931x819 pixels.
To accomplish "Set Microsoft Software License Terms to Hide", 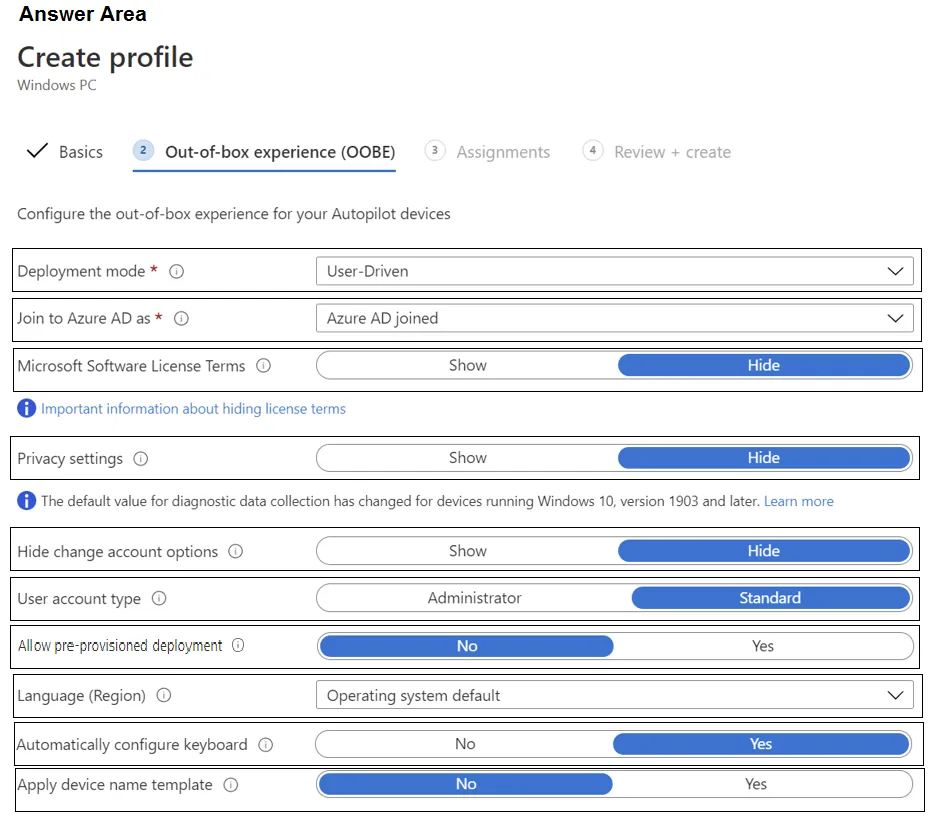I will tap(764, 365).
